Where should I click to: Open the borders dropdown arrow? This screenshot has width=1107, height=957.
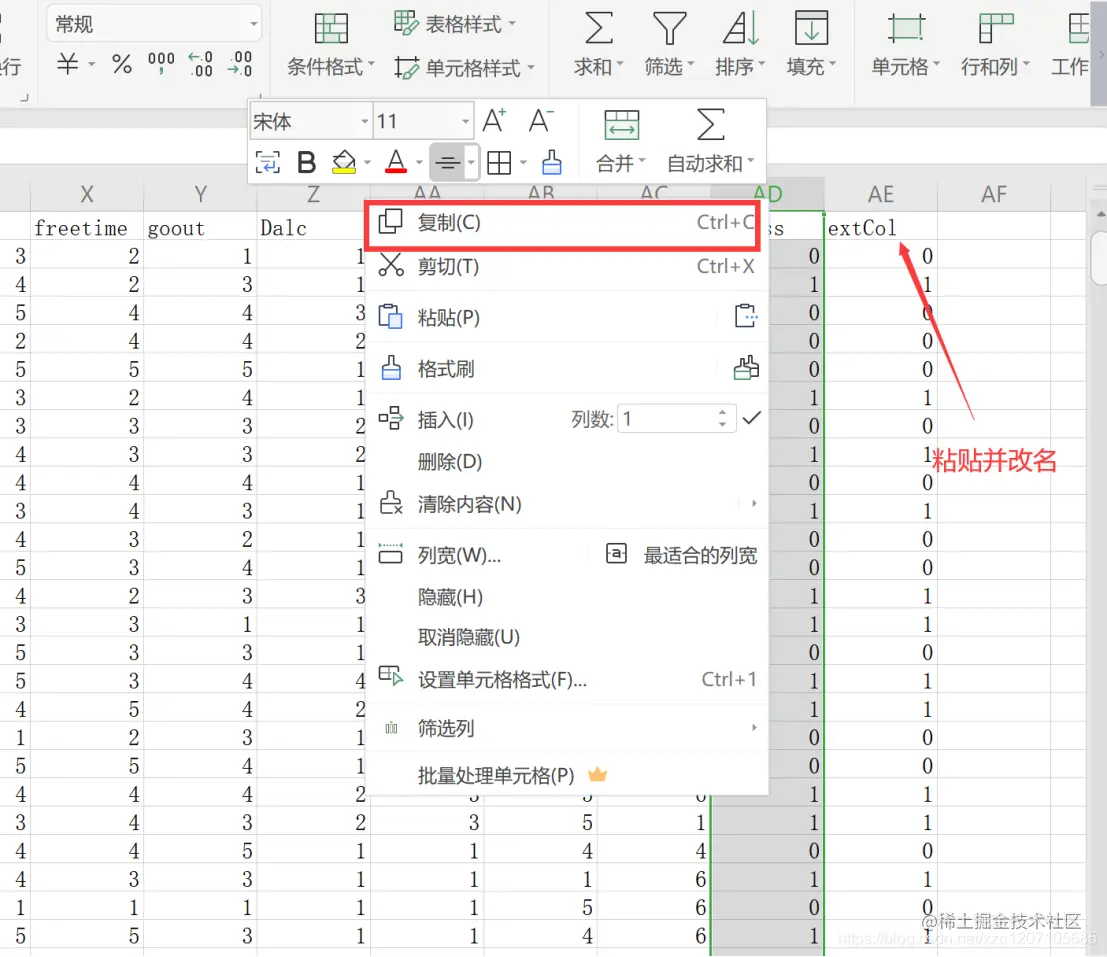[523, 163]
